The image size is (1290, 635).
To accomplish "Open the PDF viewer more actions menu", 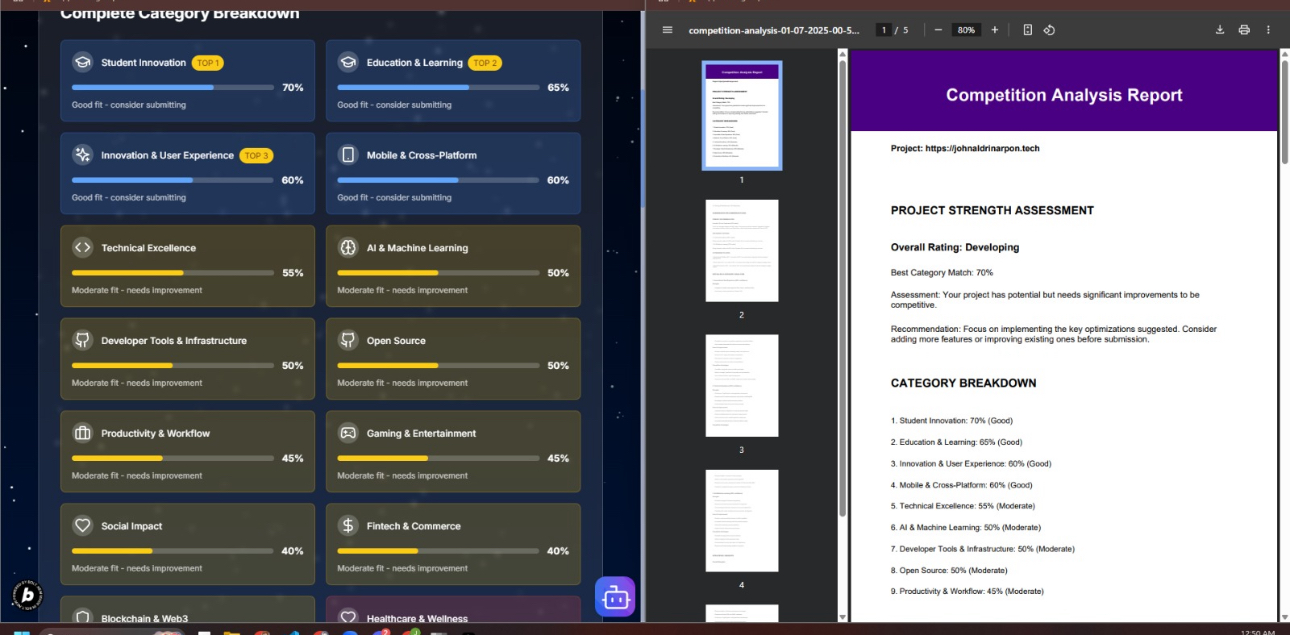I will click(1269, 30).
